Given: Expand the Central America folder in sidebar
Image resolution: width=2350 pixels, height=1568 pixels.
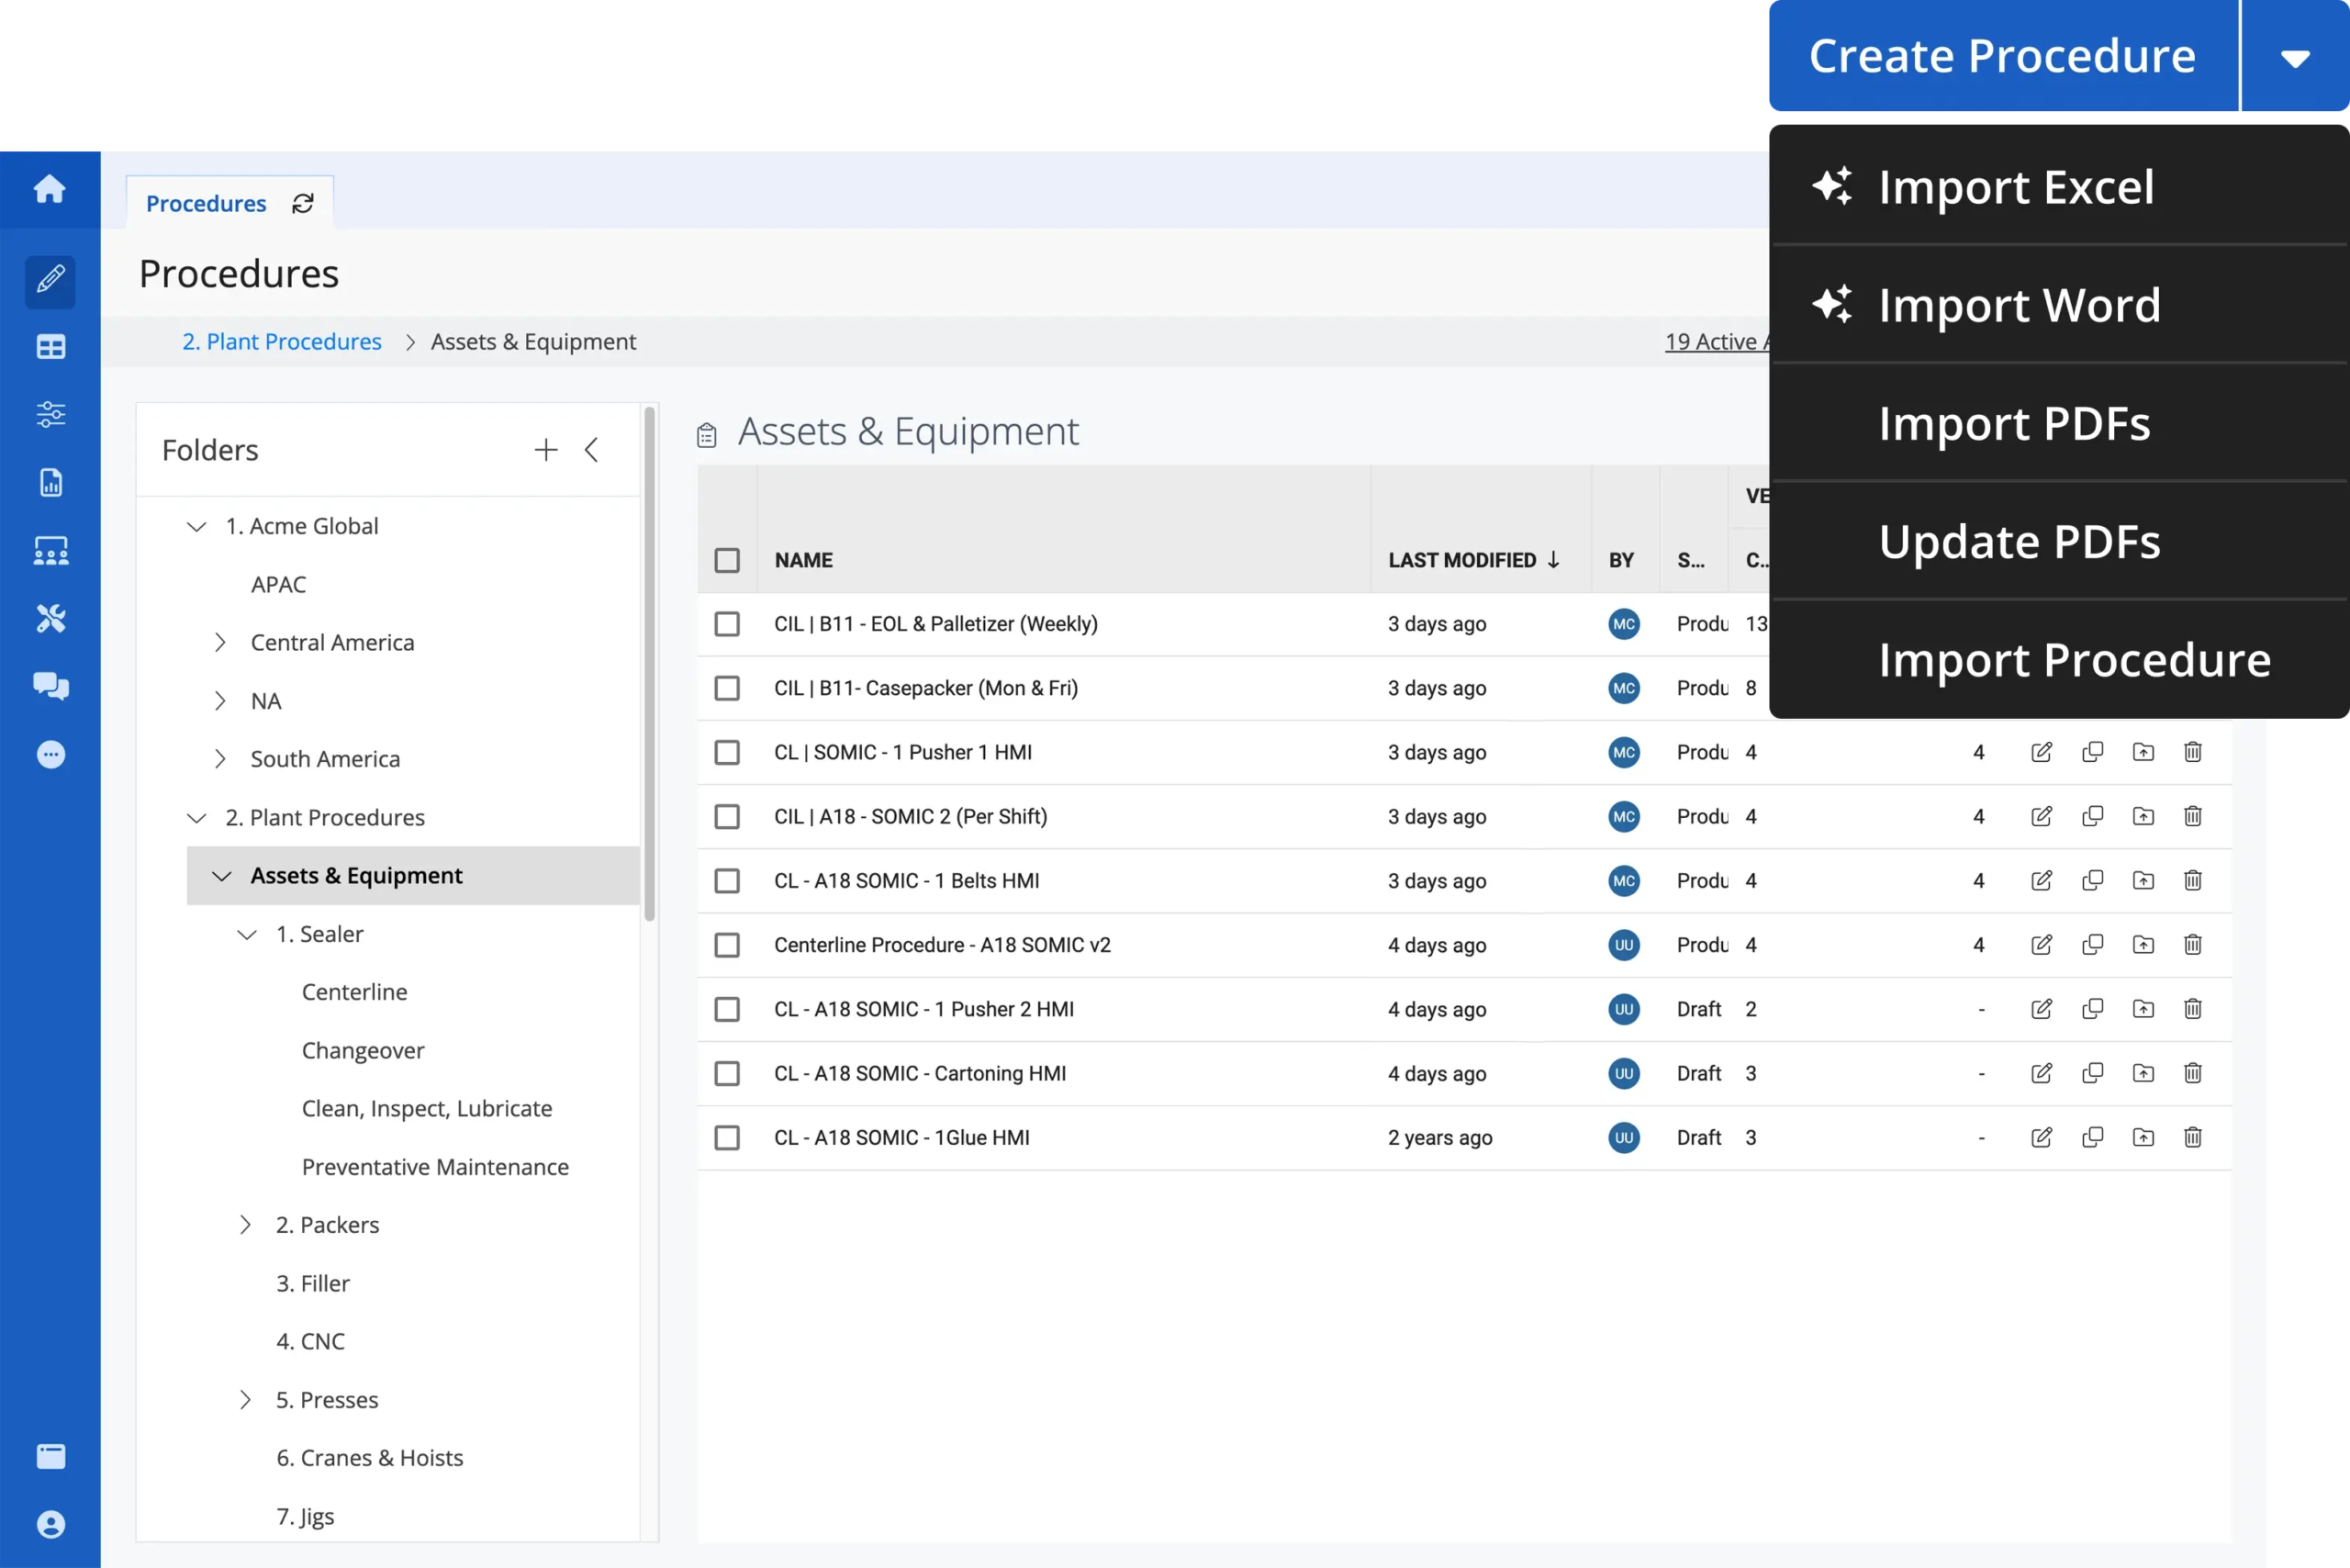Looking at the screenshot, I should click(218, 641).
